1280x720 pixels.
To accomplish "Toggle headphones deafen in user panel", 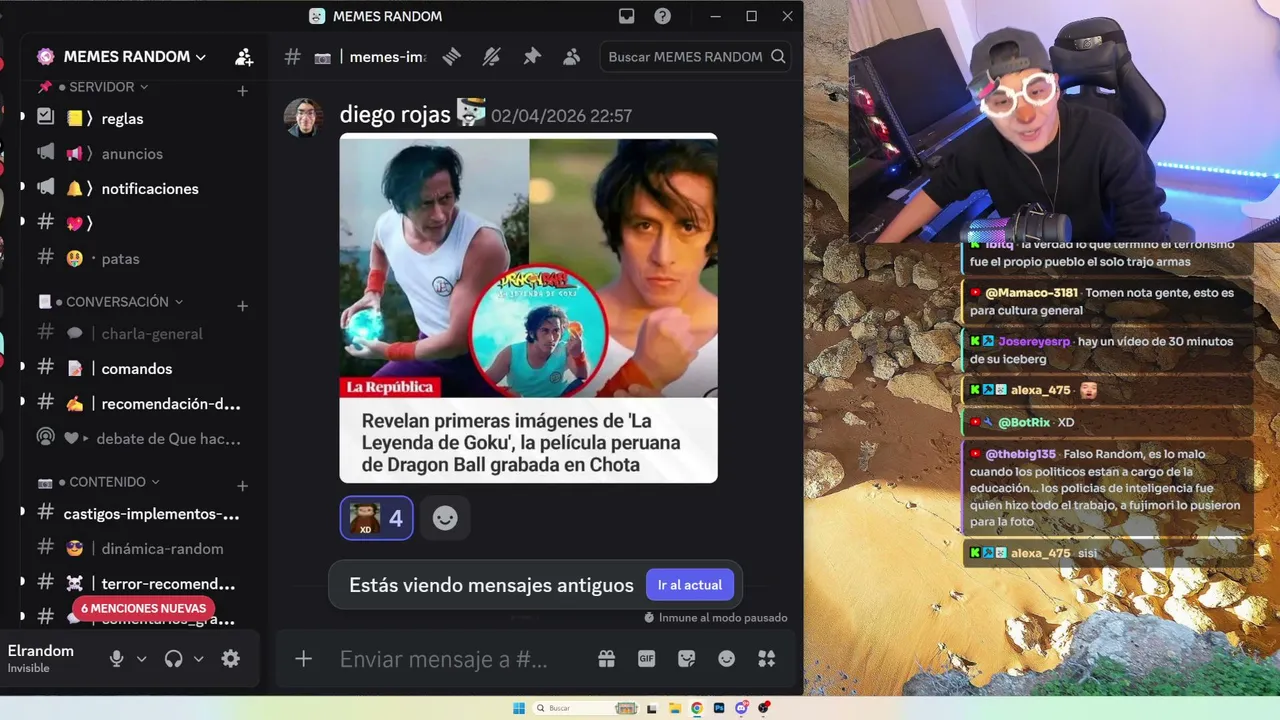I will coord(173,658).
